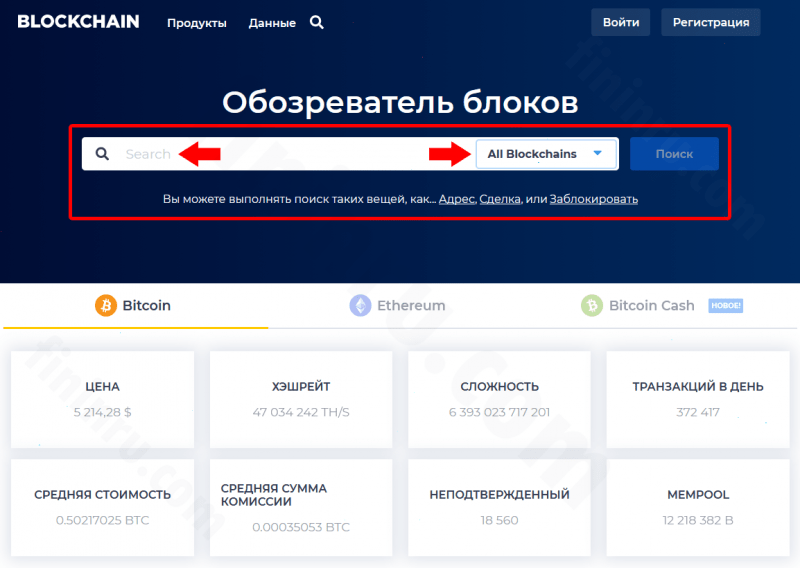
Task: Follow the Сделка link
Action: click(500, 199)
